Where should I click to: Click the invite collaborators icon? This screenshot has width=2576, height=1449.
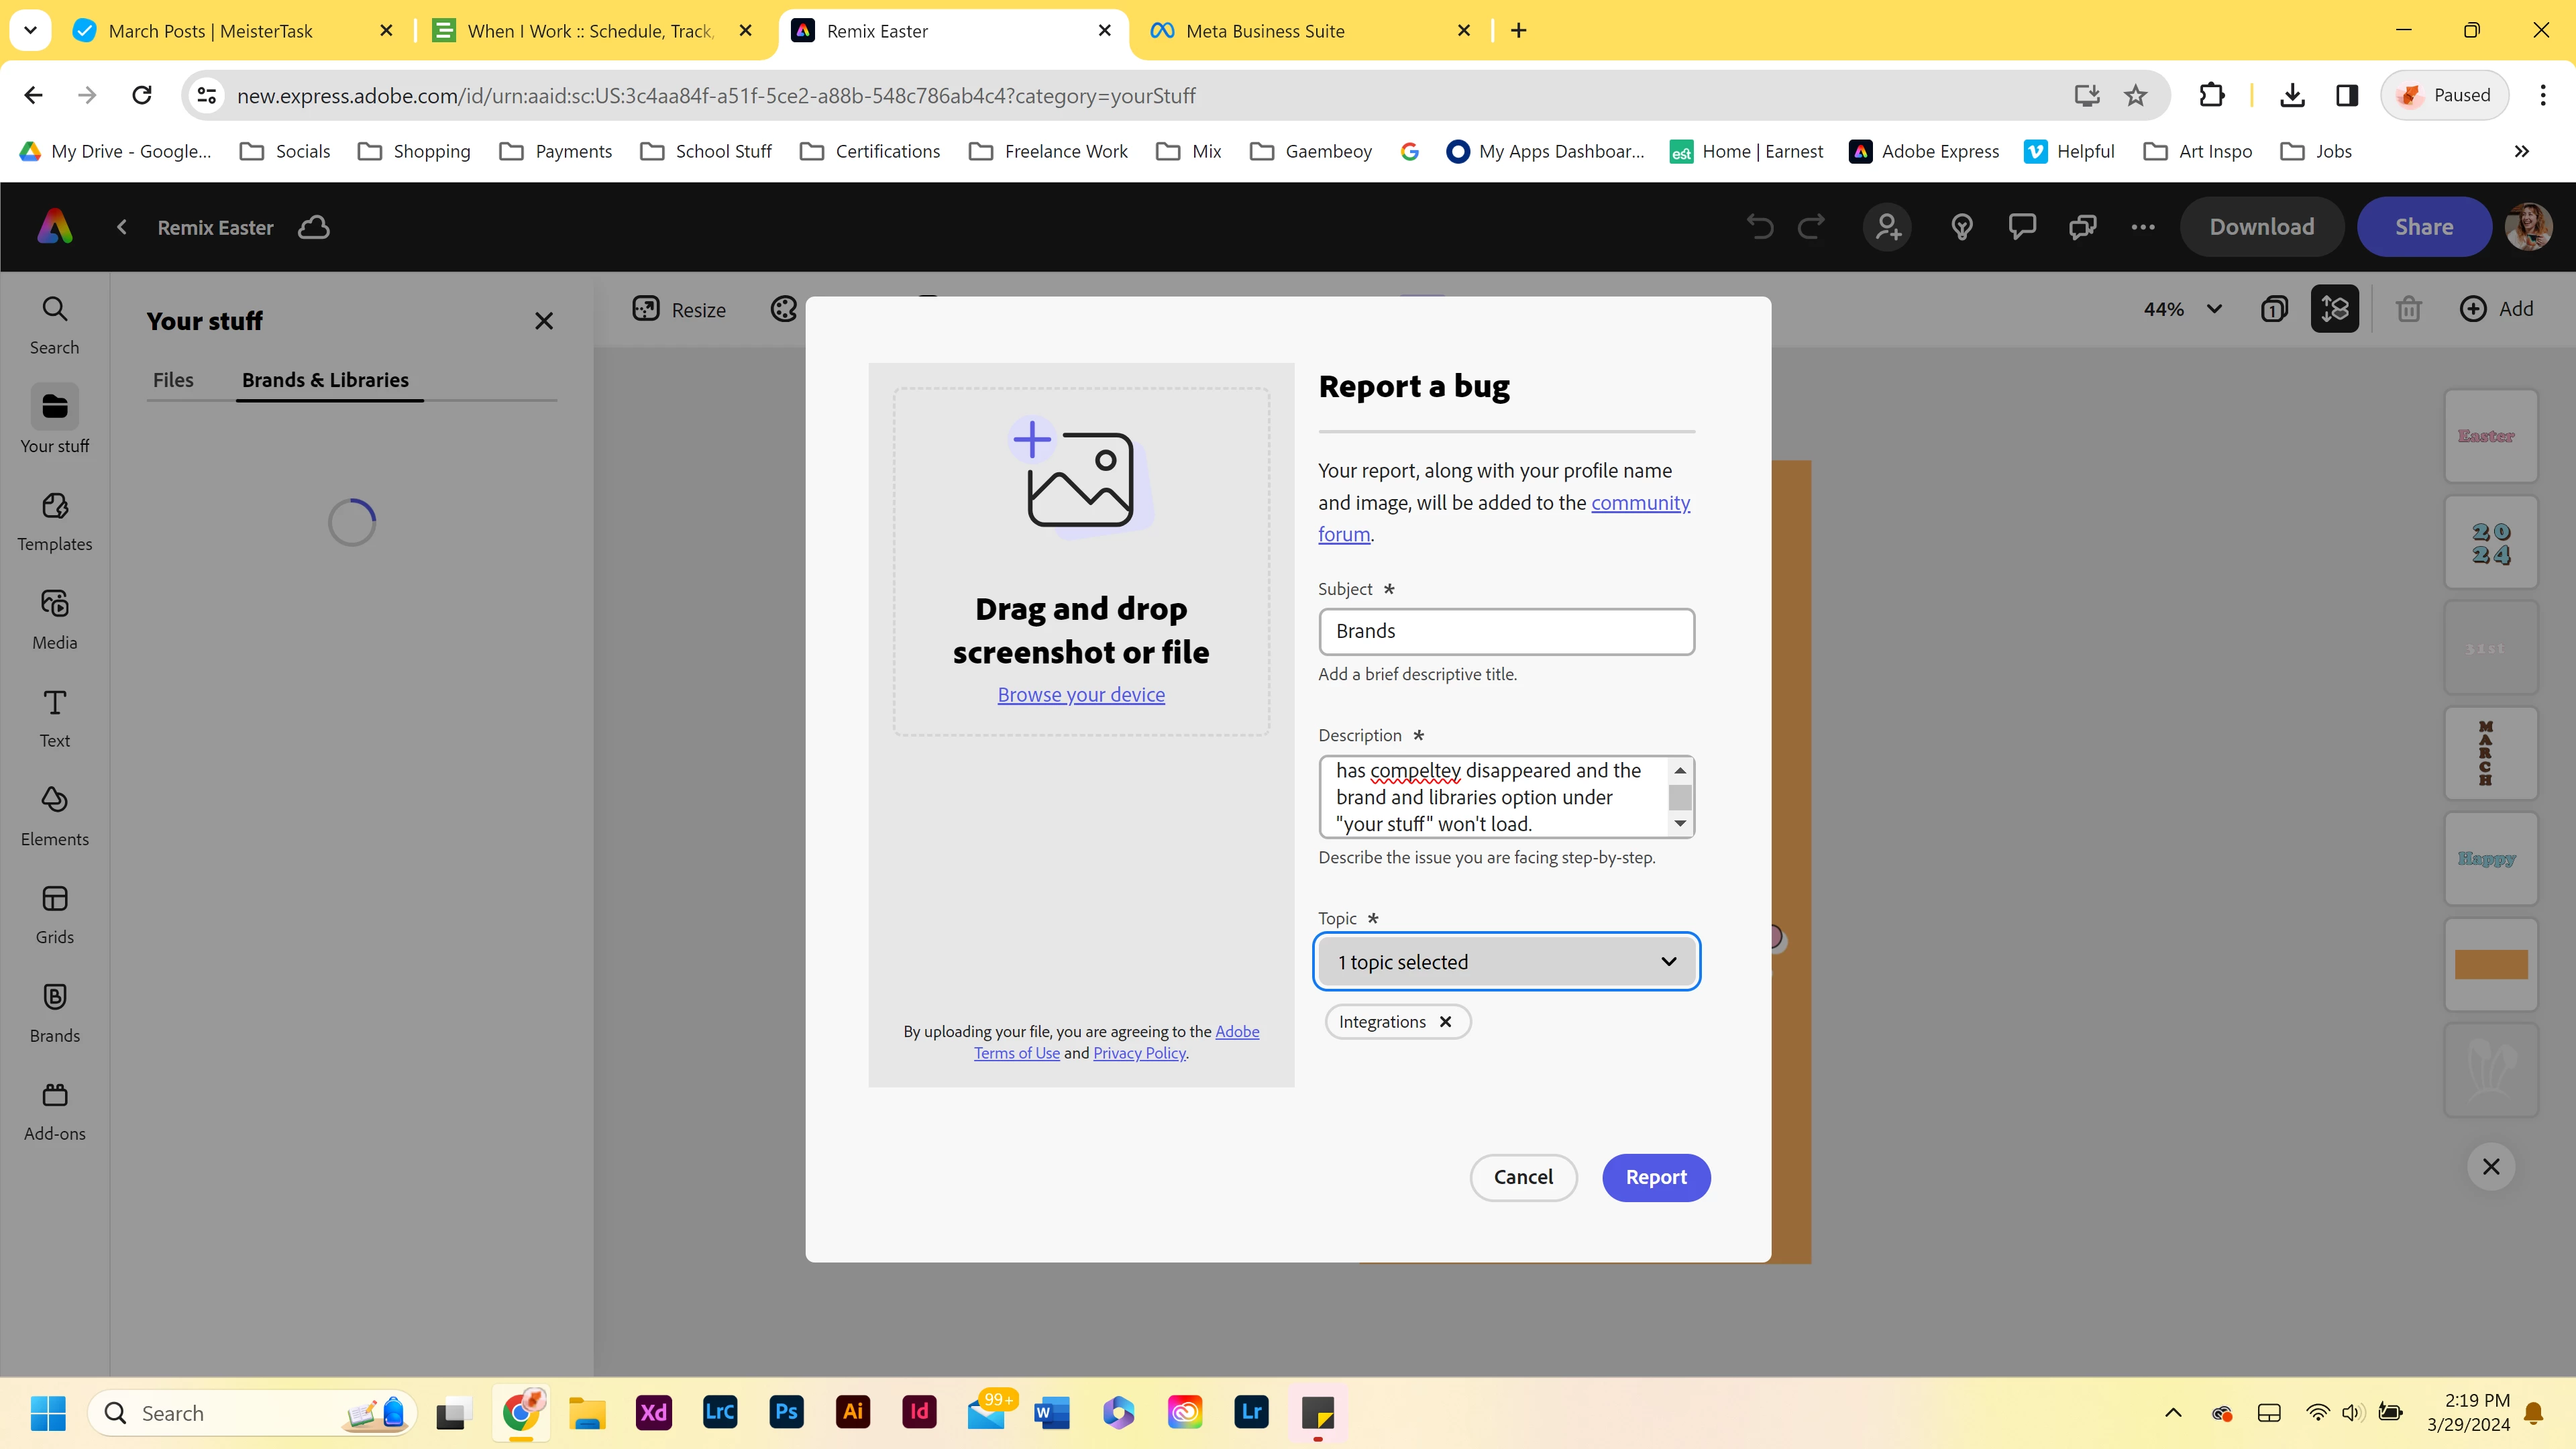[1887, 227]
